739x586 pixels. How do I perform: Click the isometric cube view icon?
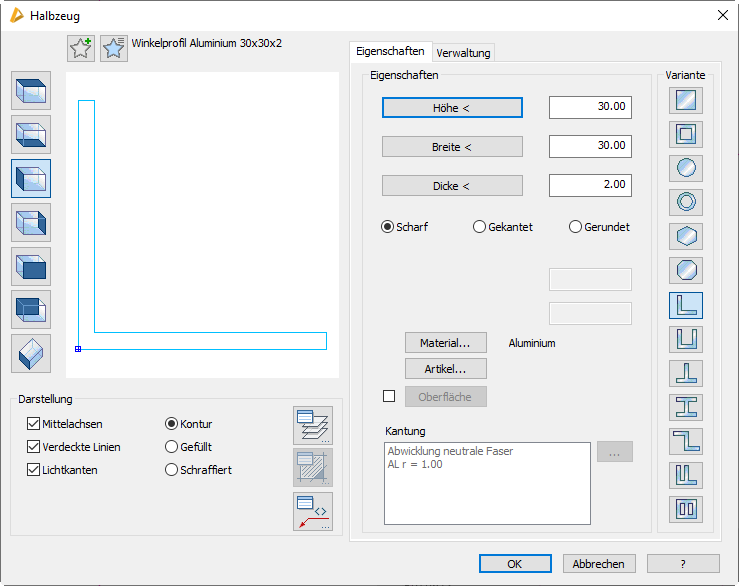[x=31, y=354]
